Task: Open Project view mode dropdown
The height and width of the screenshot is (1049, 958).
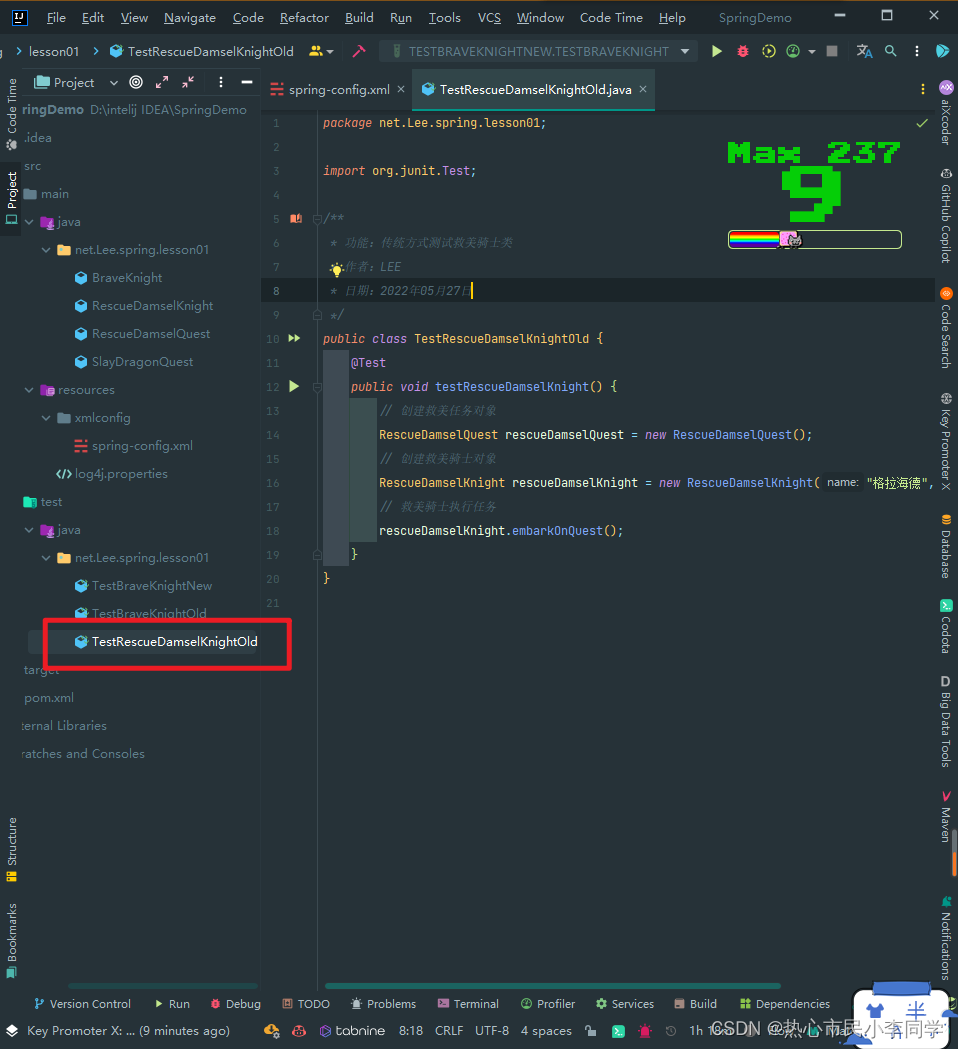Action: (x=114, y=82)
